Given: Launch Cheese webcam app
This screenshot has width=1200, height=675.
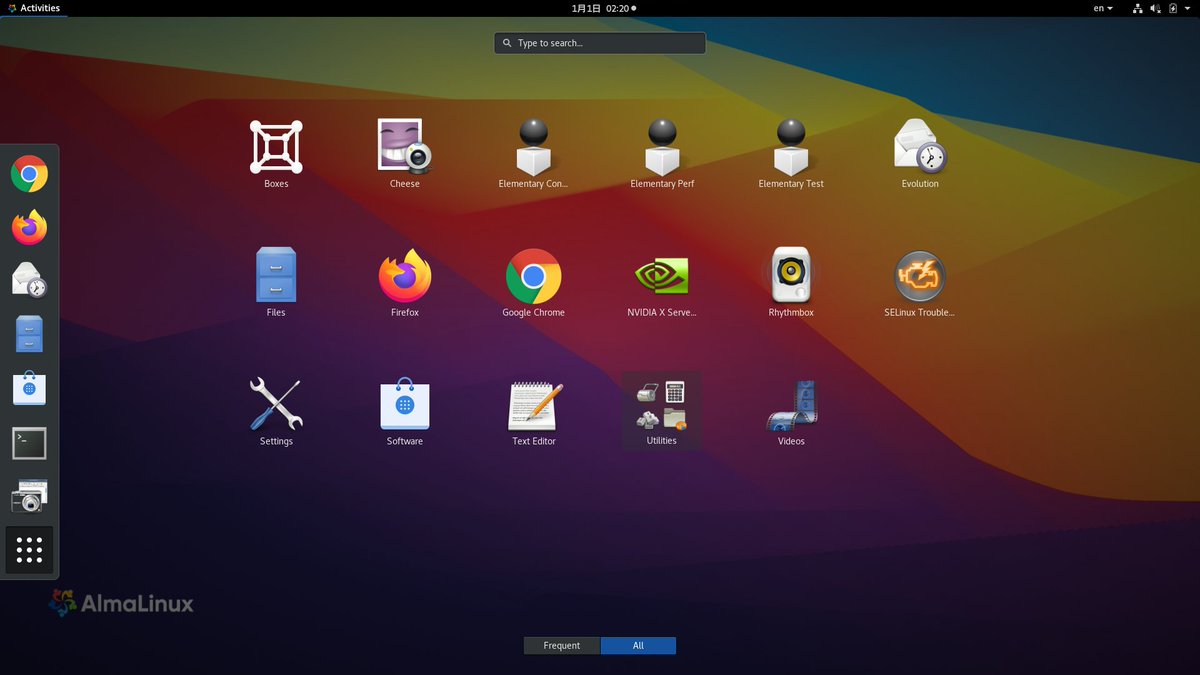Looking at the screenshot, I should pos(405,154).
